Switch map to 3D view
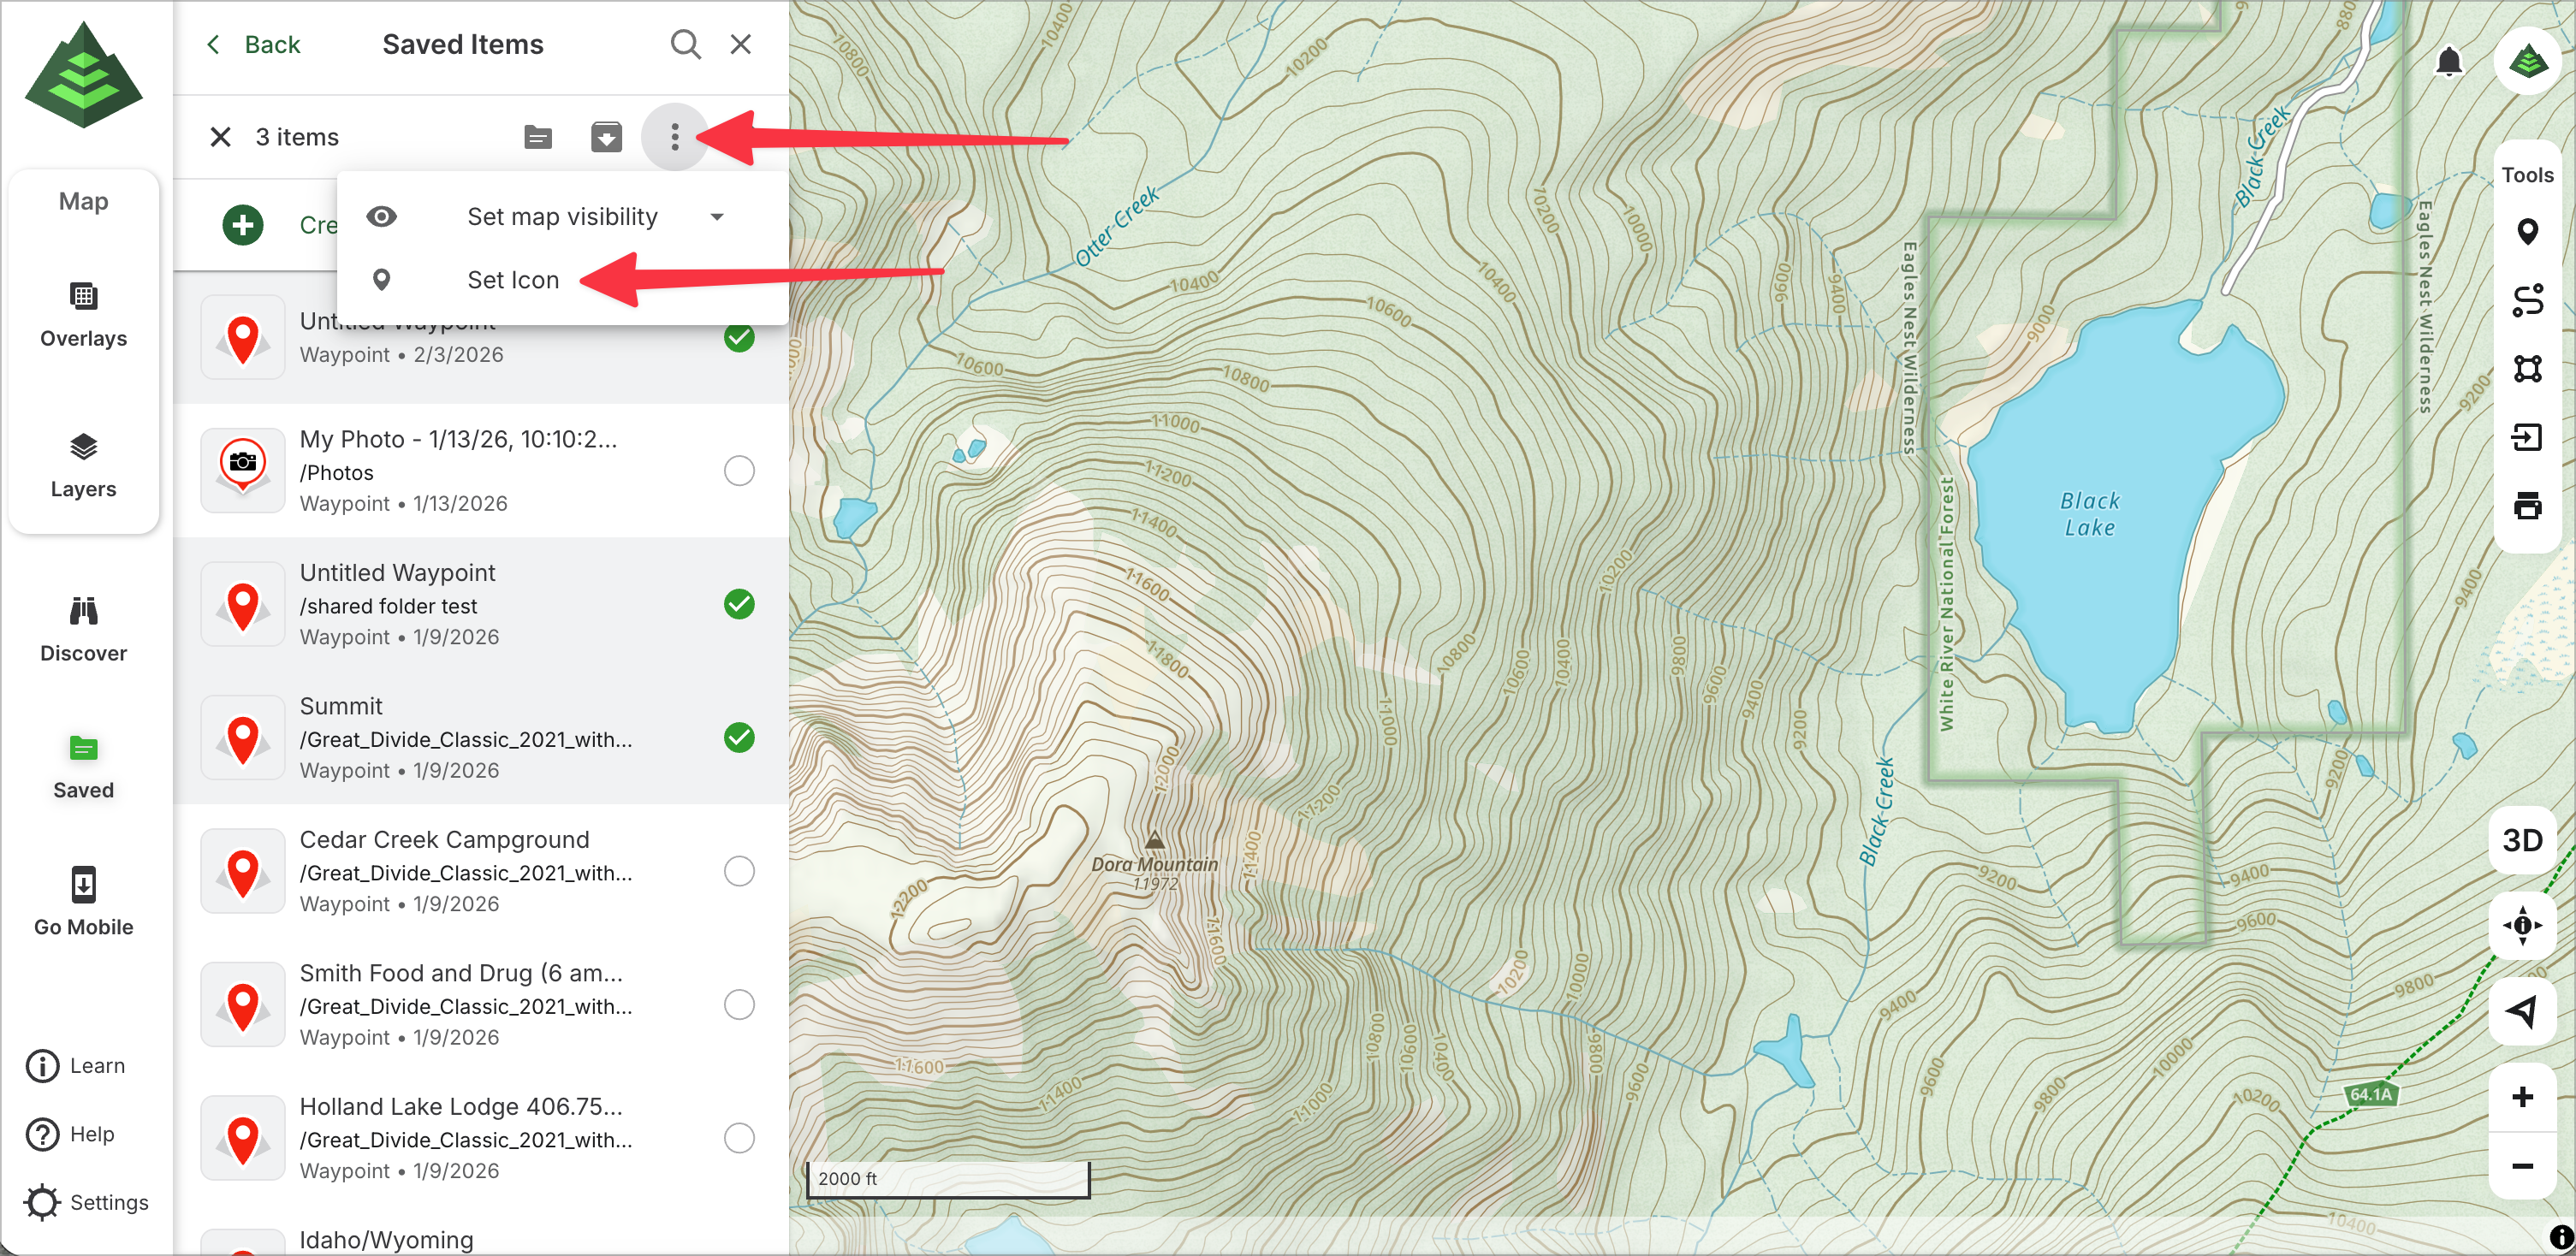 coord(2522,840)
